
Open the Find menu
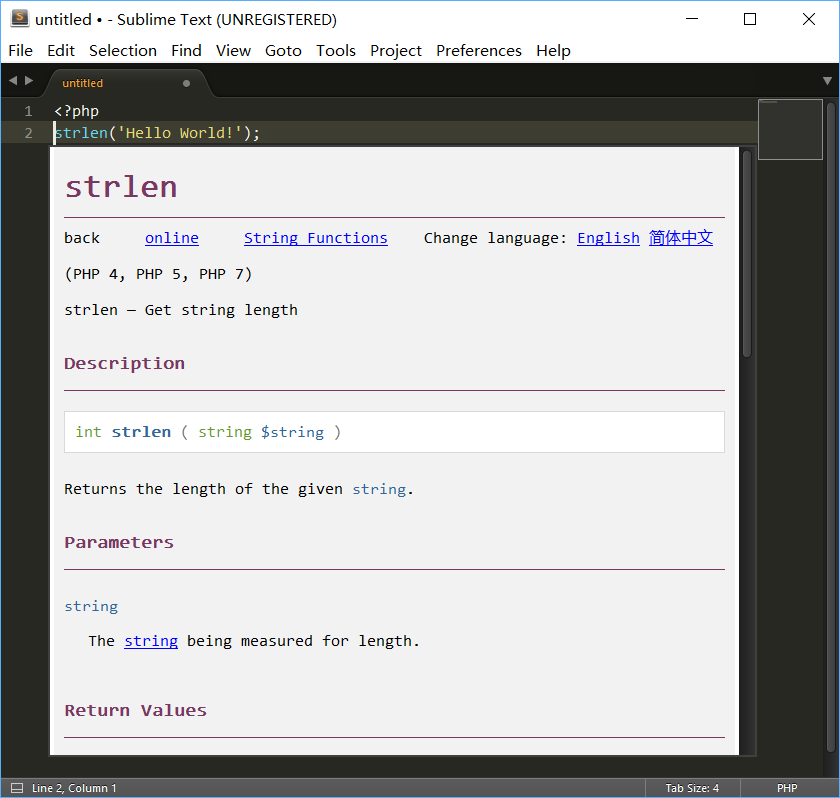(186, 51)
